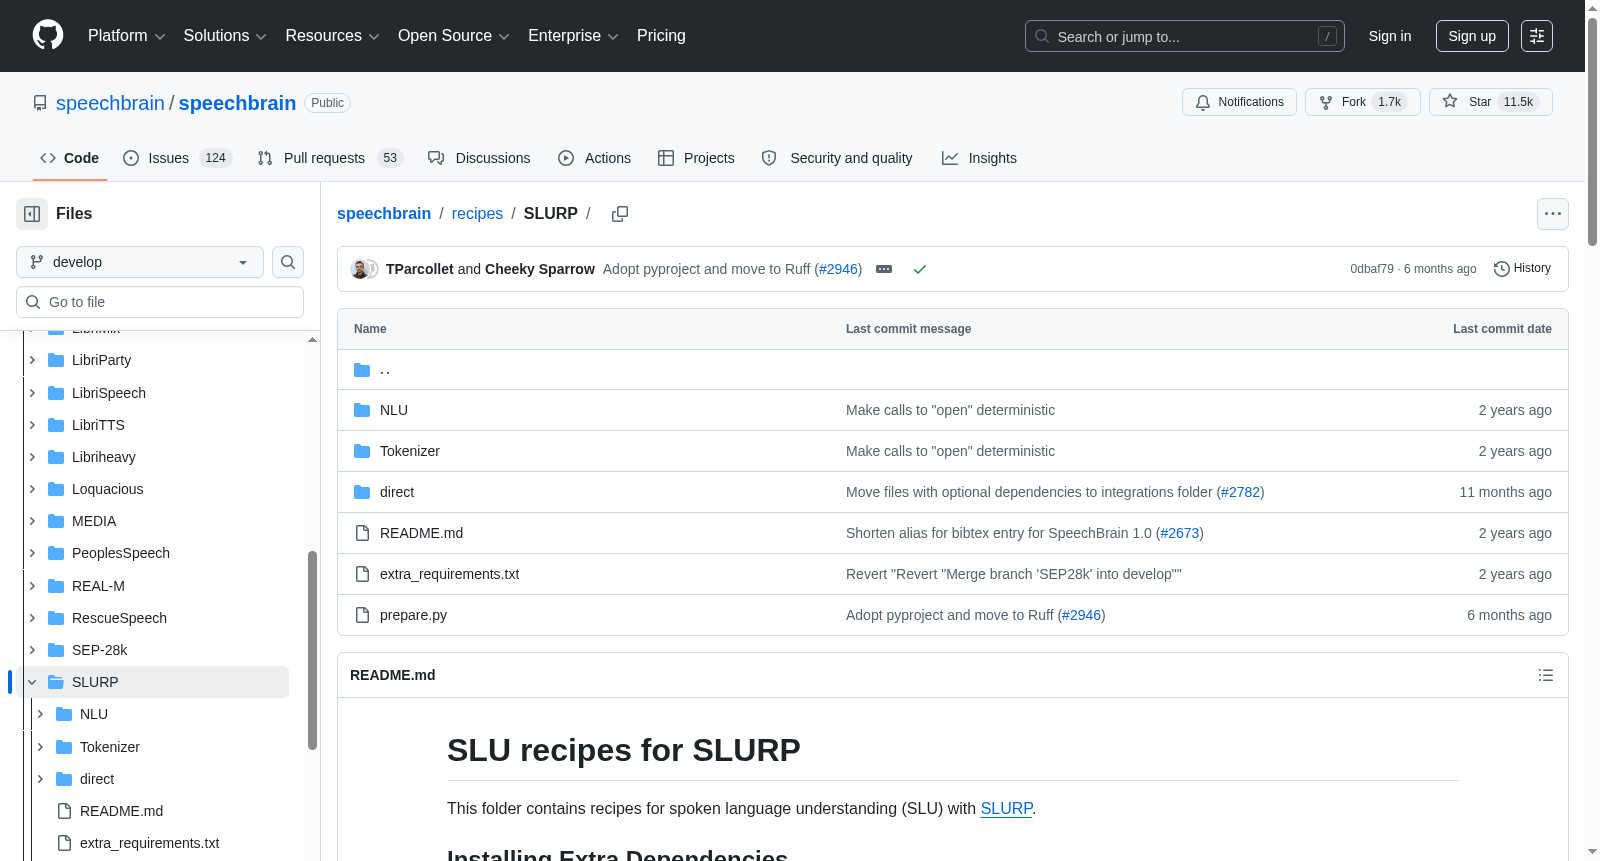Search this repository magnifier button

pos(288,262)
